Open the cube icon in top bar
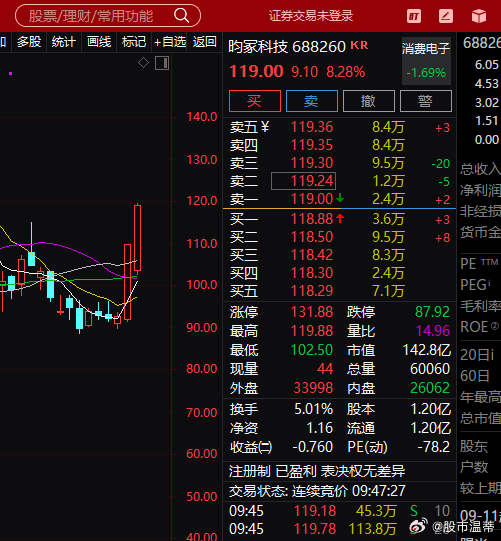The image size is (501, 541). [479, 16]
